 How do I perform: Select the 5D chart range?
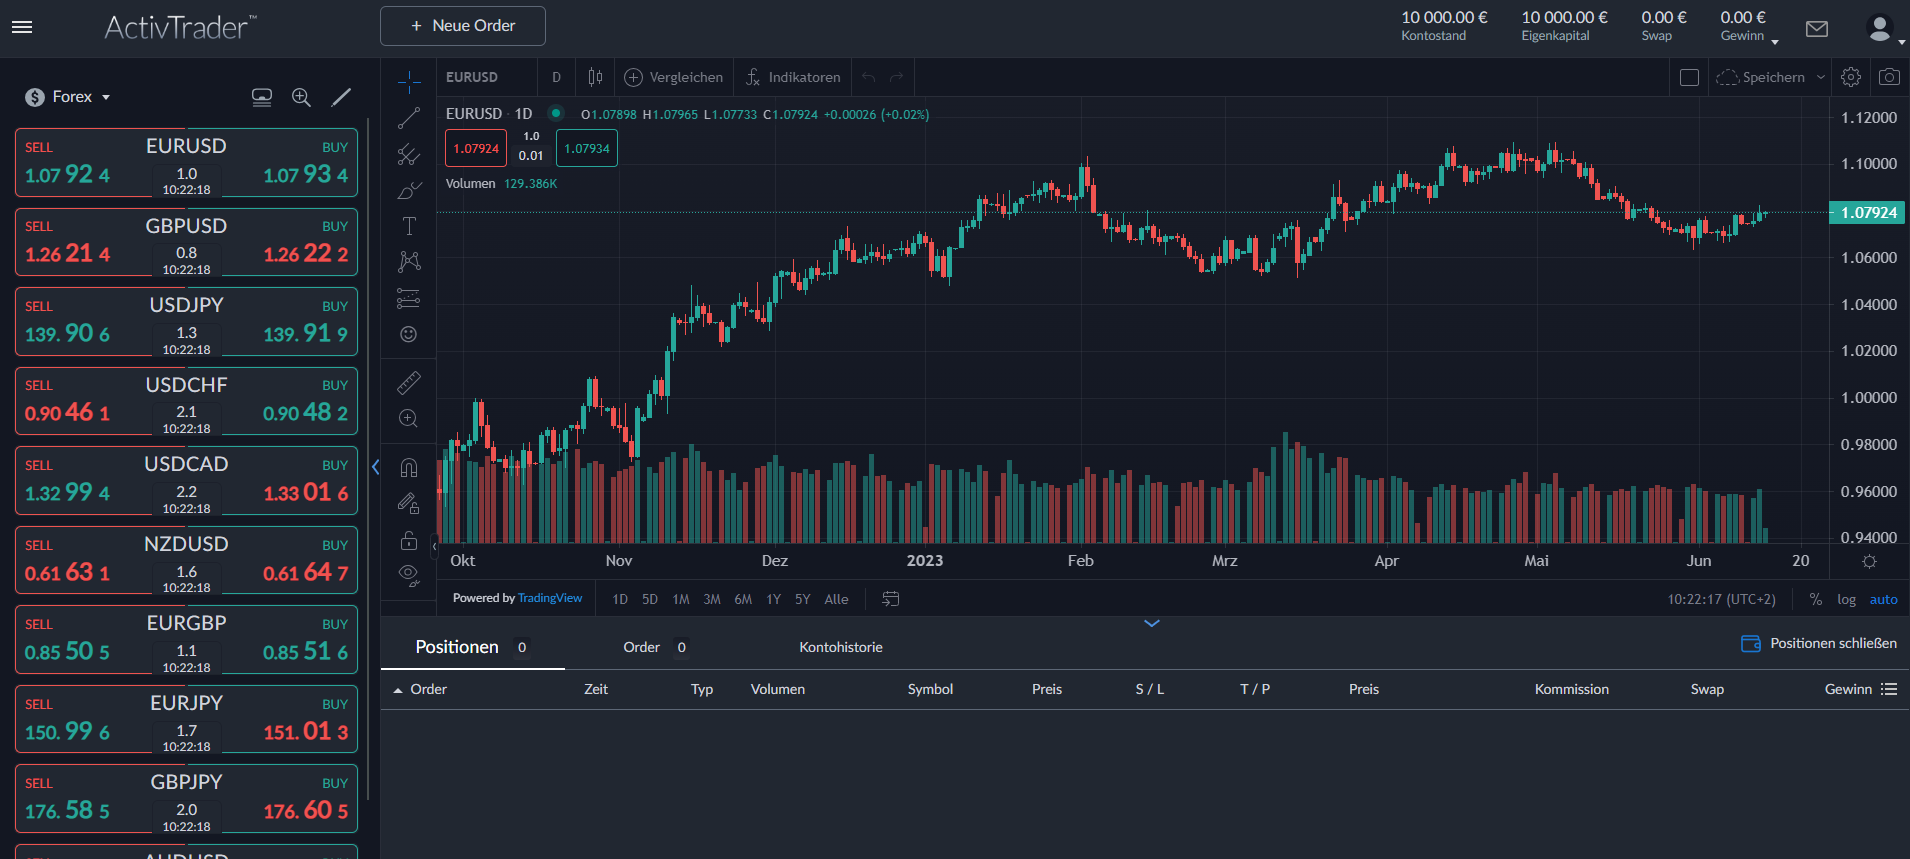[650, 600]
